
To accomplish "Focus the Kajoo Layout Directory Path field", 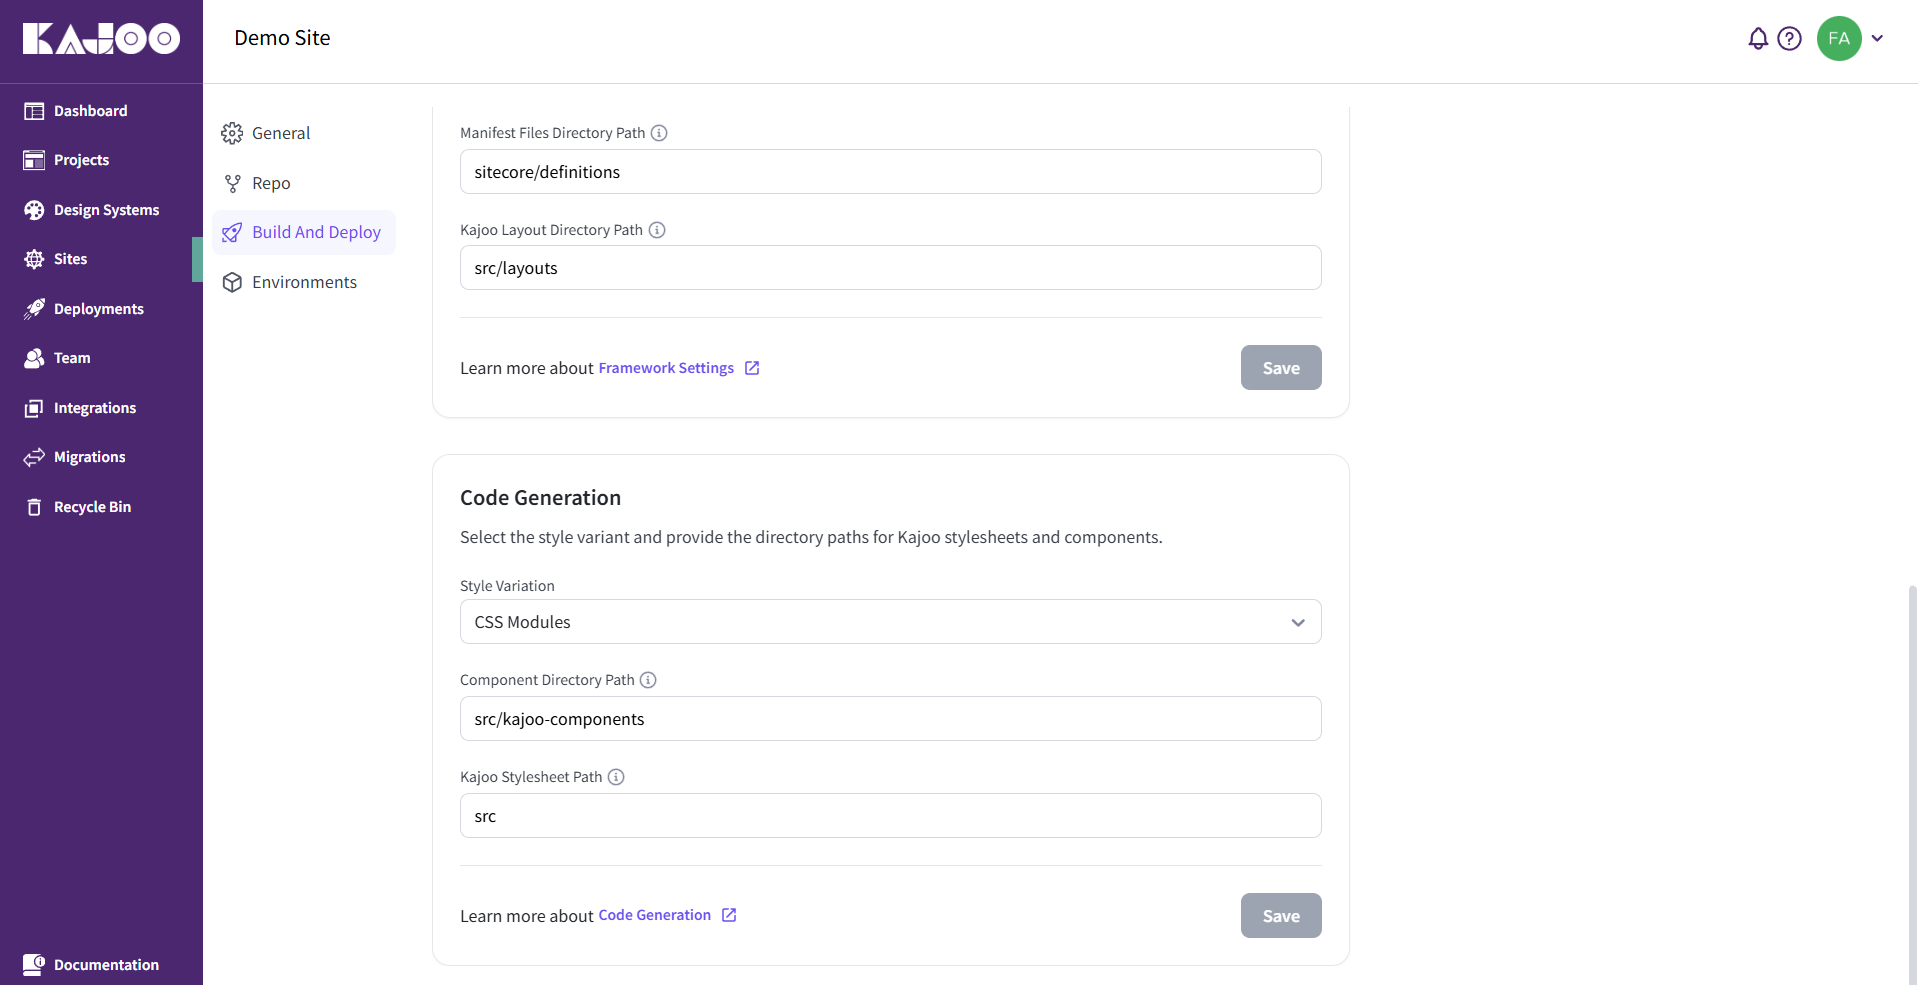I will point(890,268).
